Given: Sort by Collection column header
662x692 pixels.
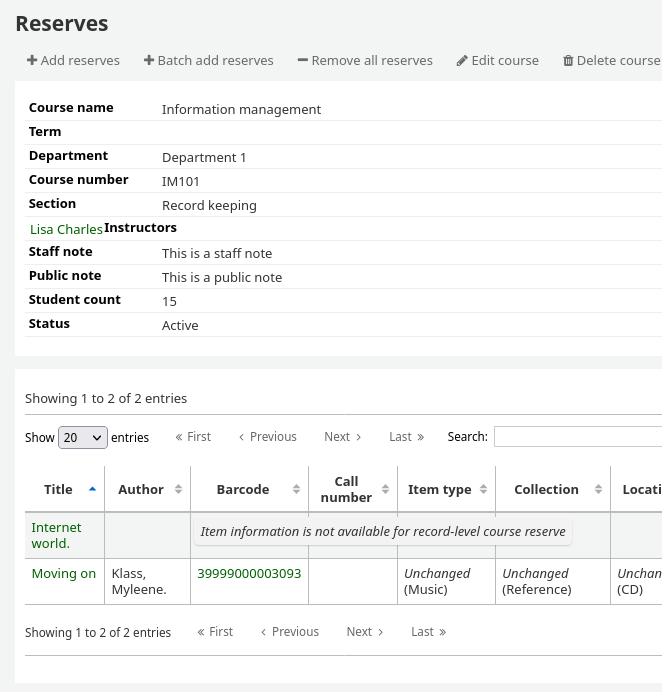Looking at the screenshot, I should [x=552, y=489].
